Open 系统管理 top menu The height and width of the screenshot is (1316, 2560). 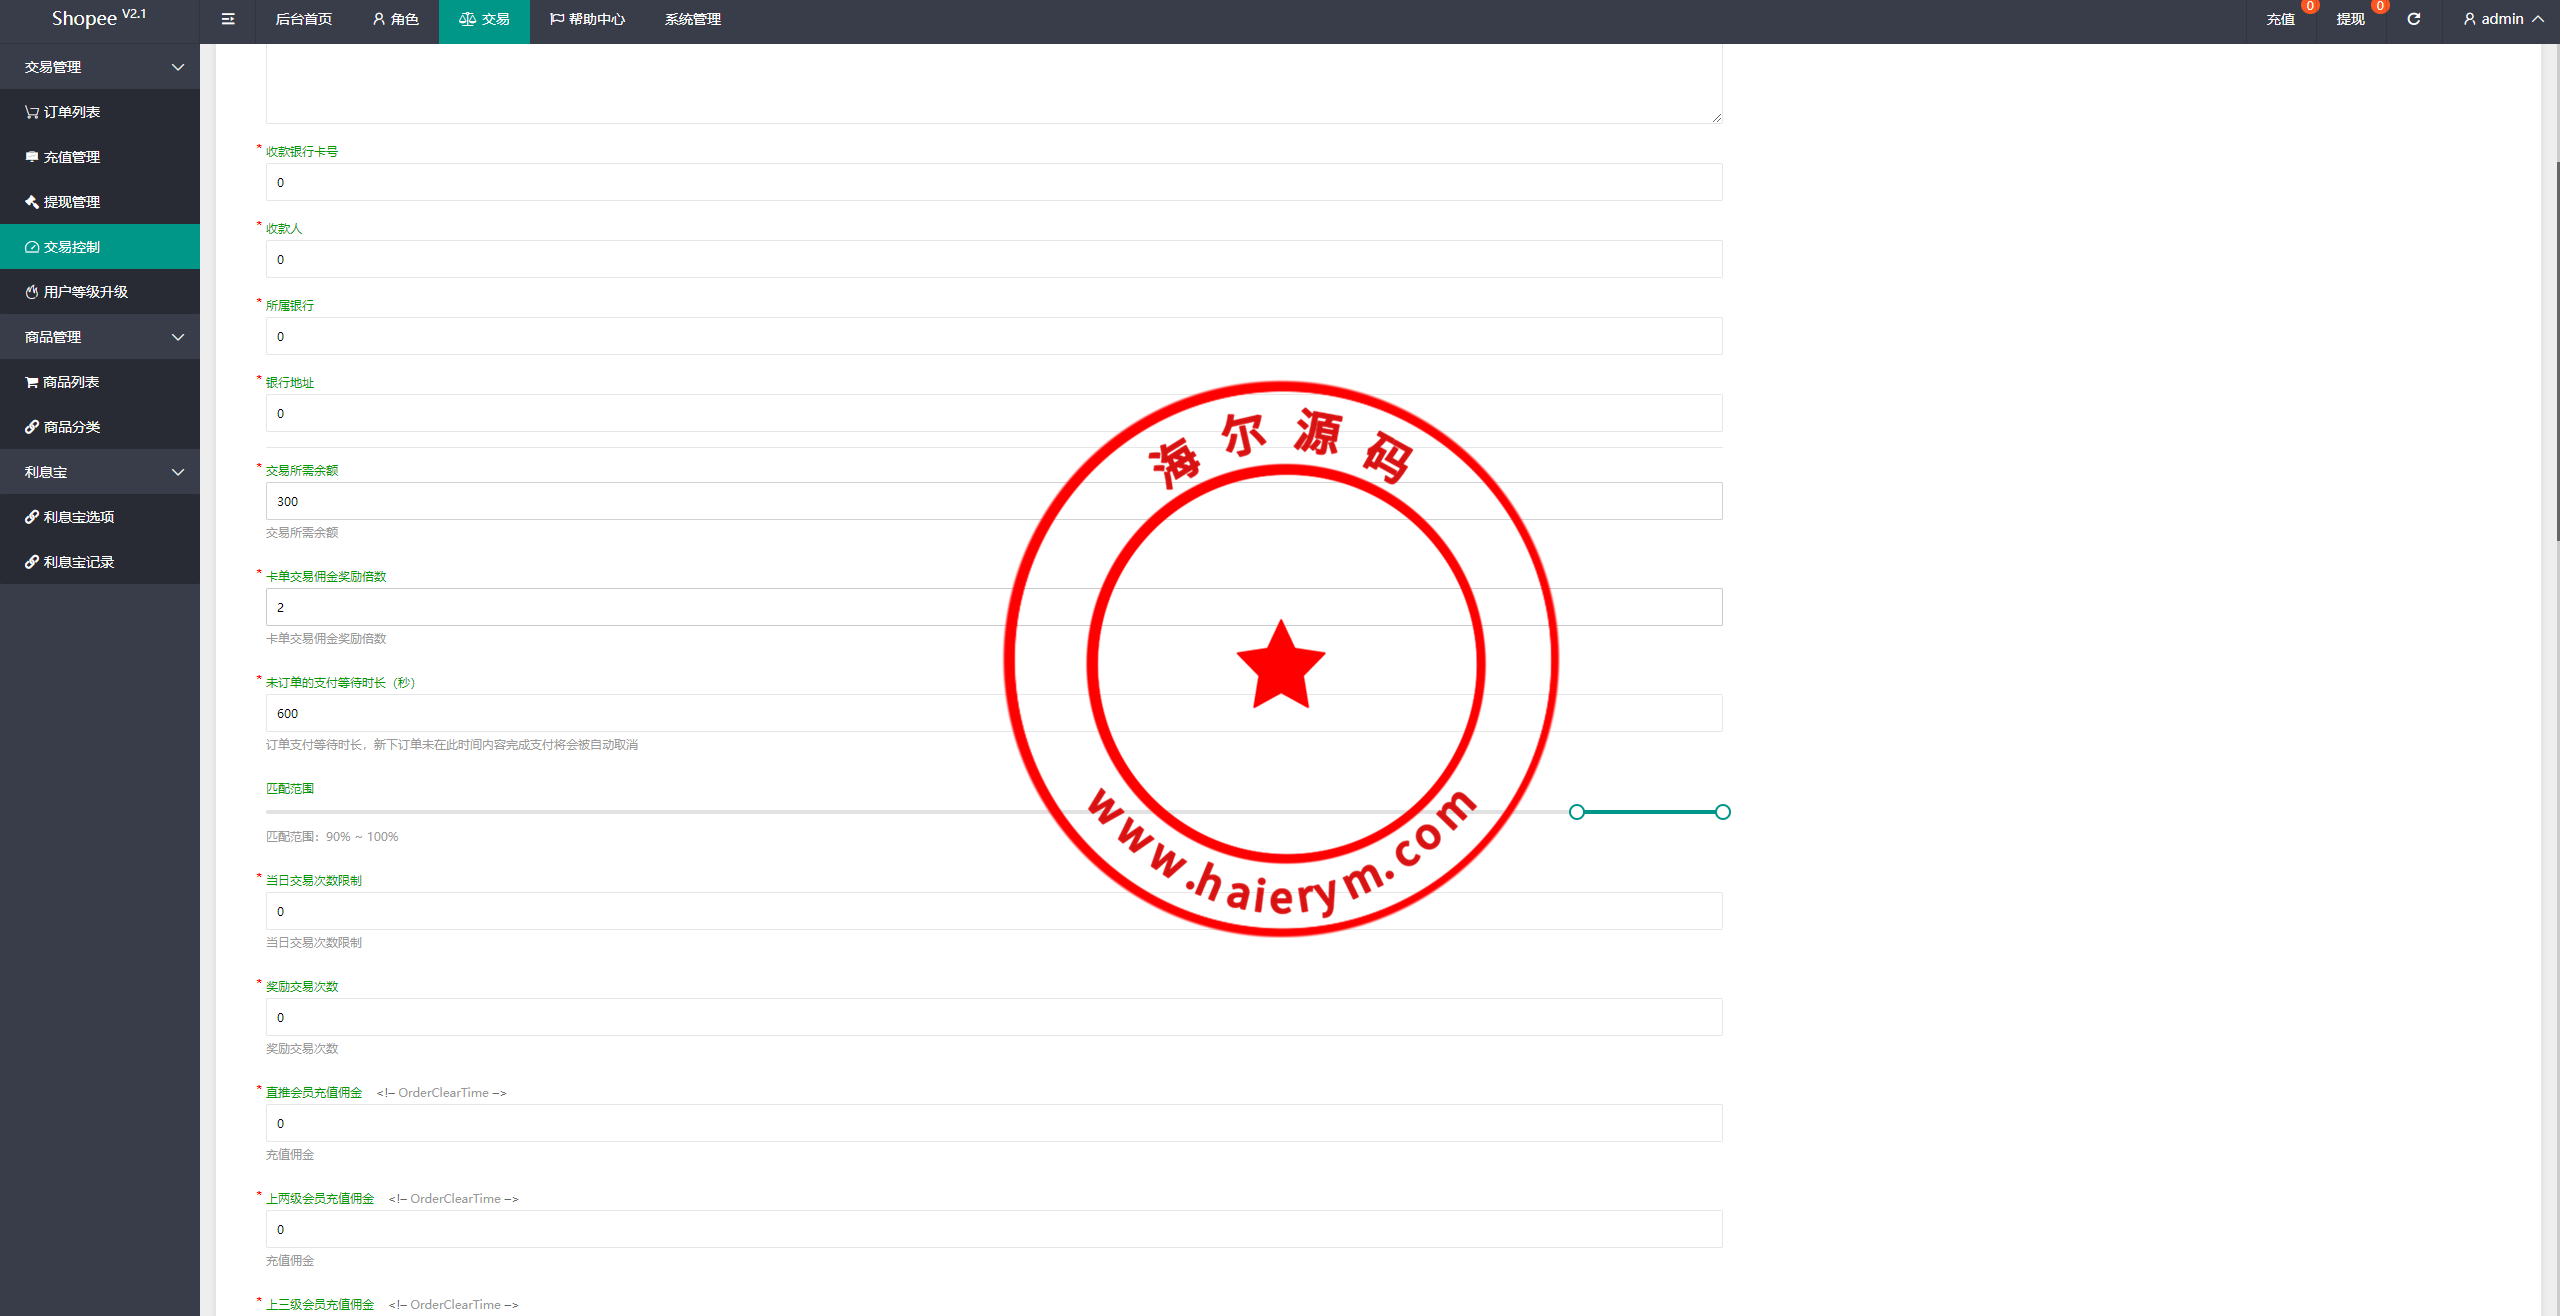[692, 19]
